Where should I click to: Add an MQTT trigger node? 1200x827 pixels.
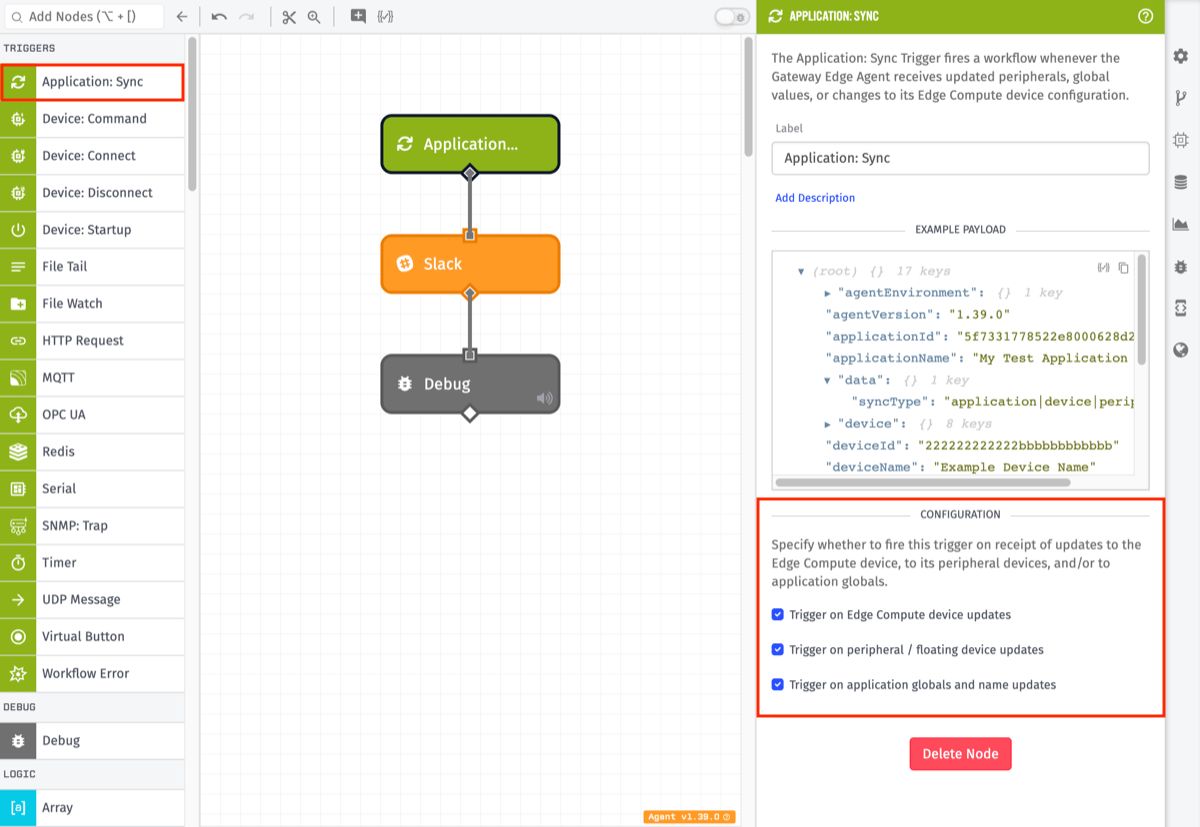tap(92, 378)
